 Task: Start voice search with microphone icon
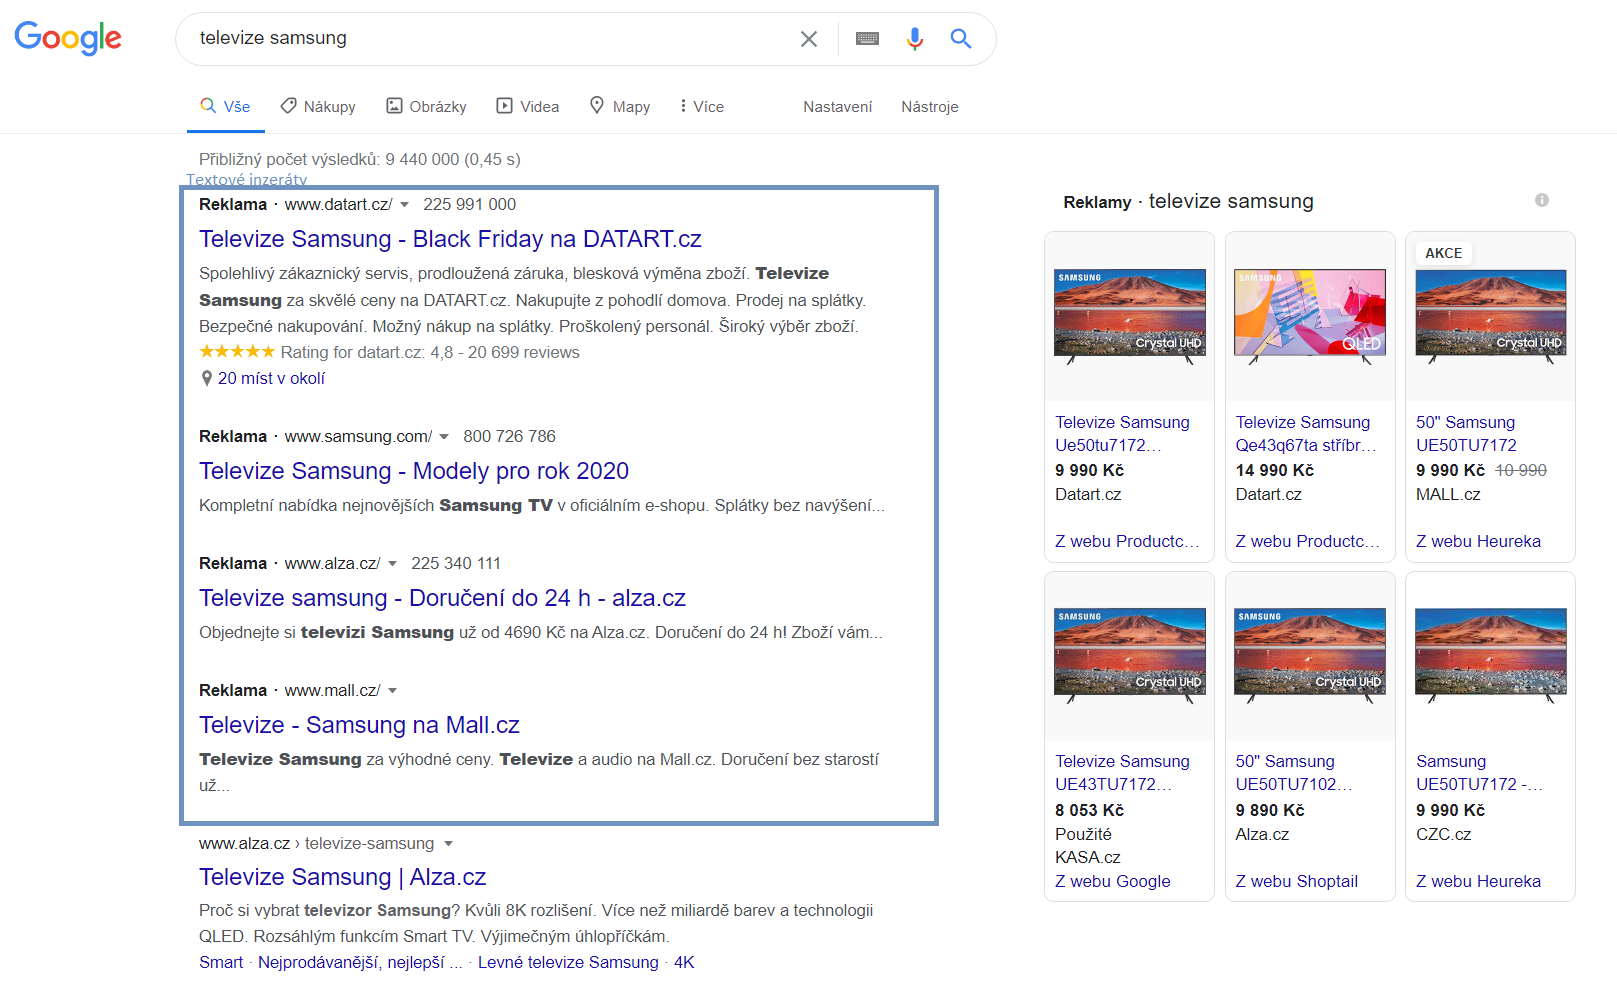click(914, 39)
